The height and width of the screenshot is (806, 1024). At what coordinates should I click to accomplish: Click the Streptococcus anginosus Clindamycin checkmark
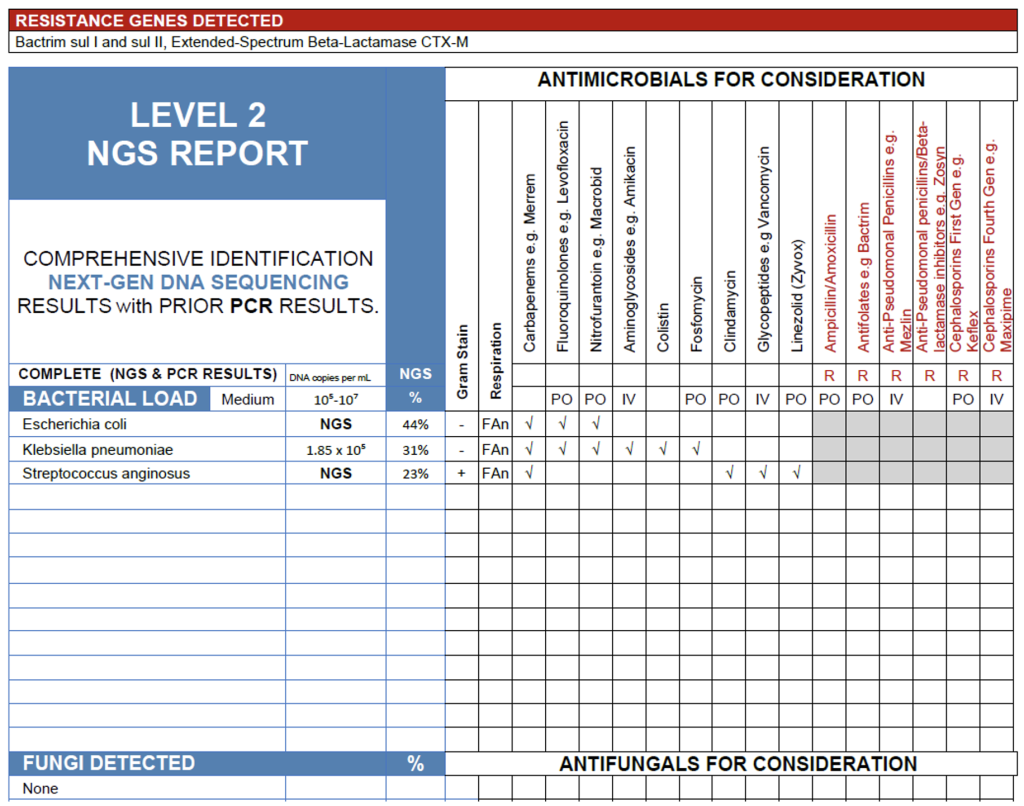coord(729,473)
